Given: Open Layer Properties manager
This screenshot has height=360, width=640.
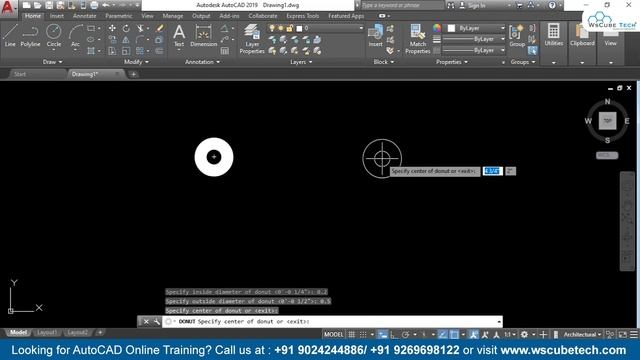Looking at the screenshot, I should click(252, 39).
